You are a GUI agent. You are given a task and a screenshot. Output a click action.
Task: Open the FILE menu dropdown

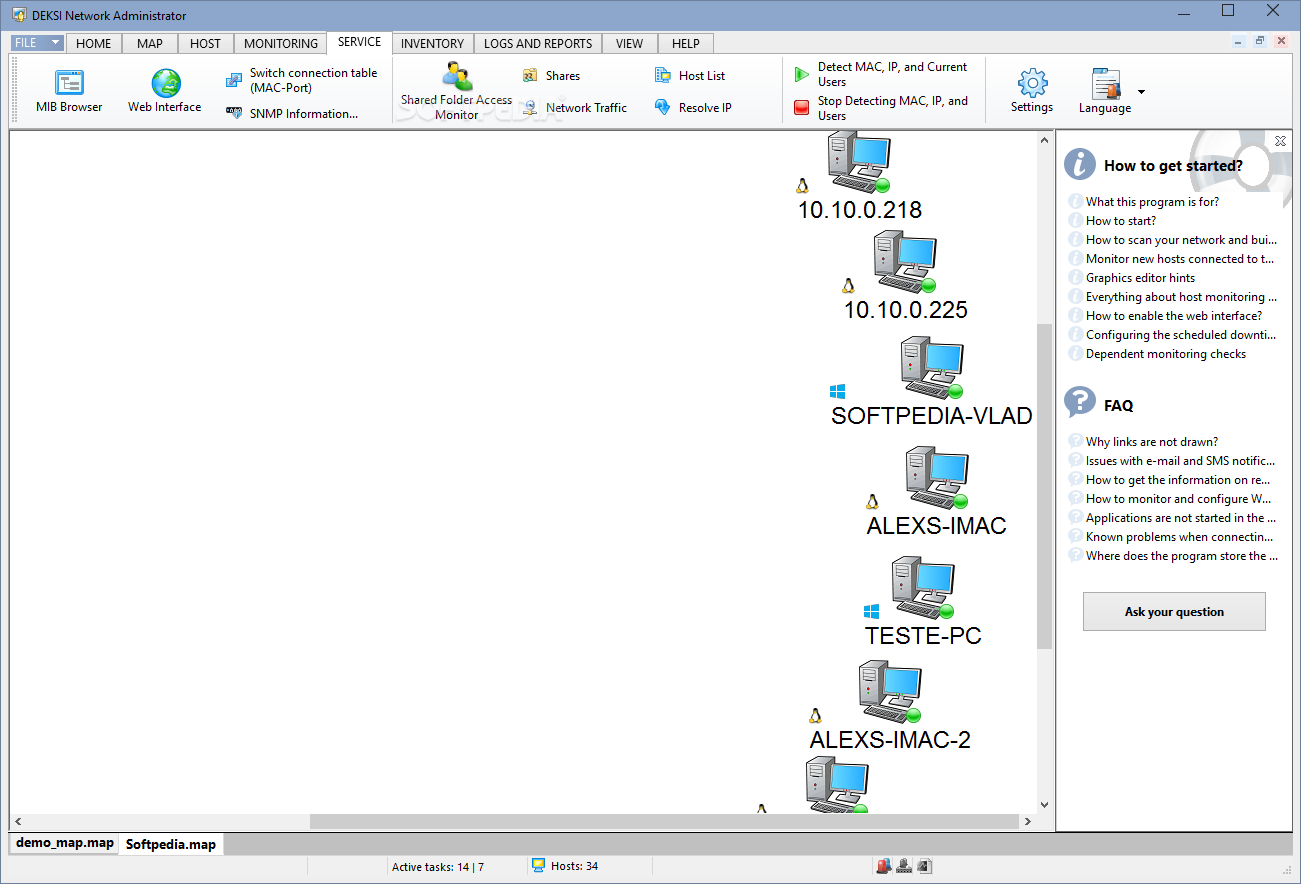pyautogui.click(x=38, y=43)
